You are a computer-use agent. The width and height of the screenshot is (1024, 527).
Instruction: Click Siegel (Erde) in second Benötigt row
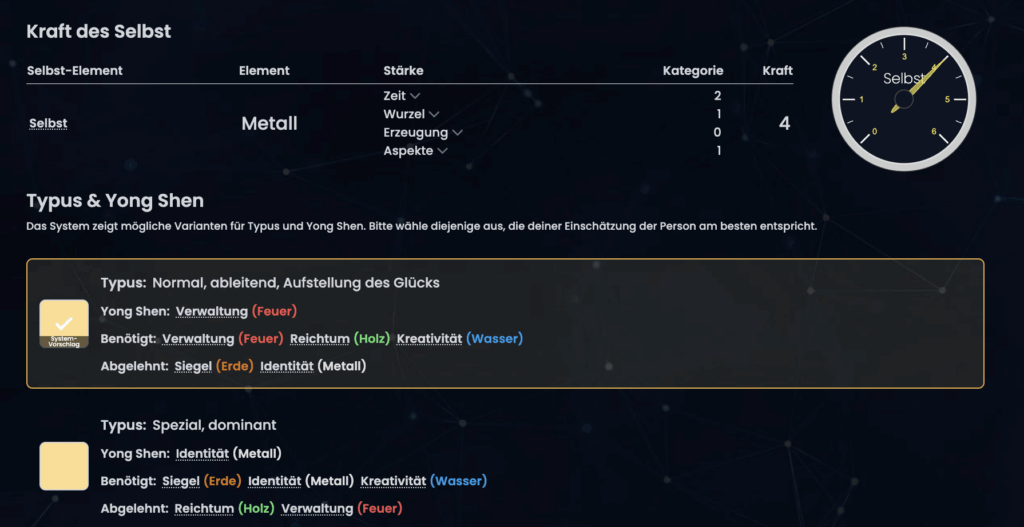(x=202, y=481)
